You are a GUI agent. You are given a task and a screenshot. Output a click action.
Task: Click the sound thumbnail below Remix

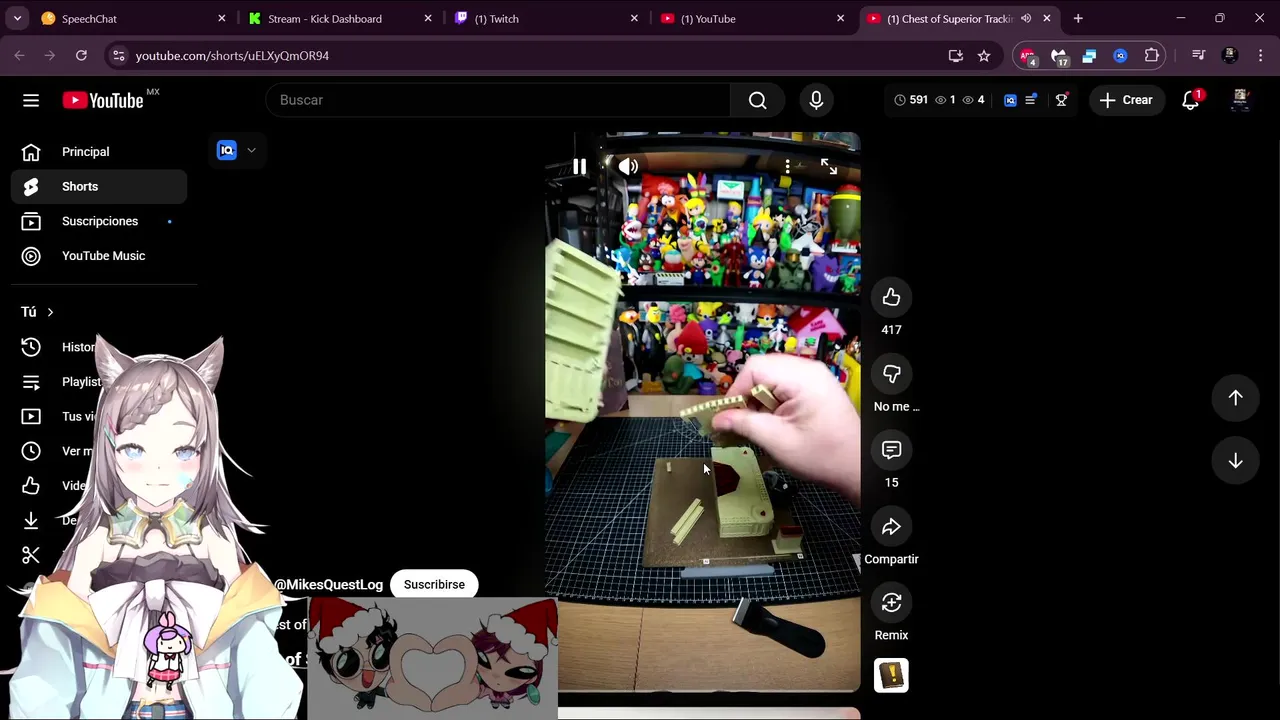click(x=891, y=675)
